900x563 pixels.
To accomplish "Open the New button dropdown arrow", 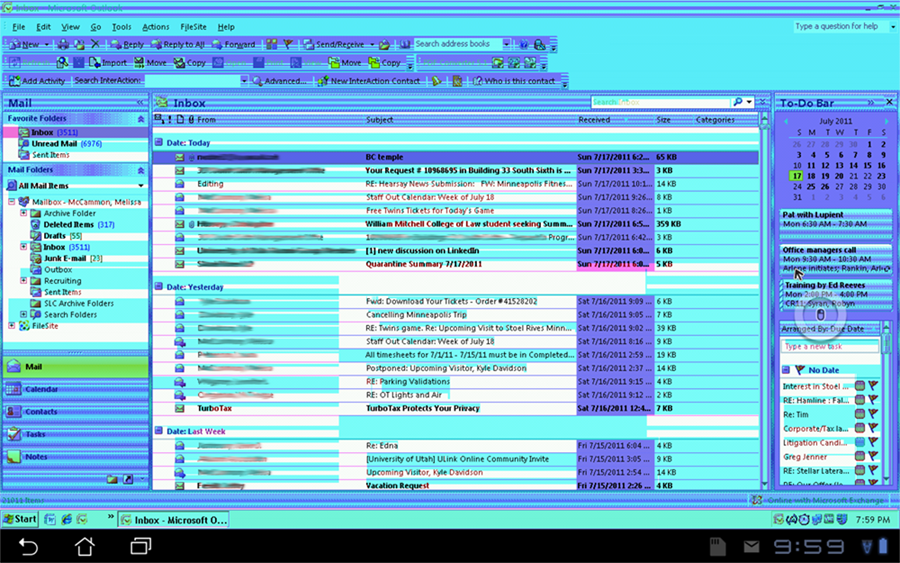I will pyautogui.click(x=46, y=44).
